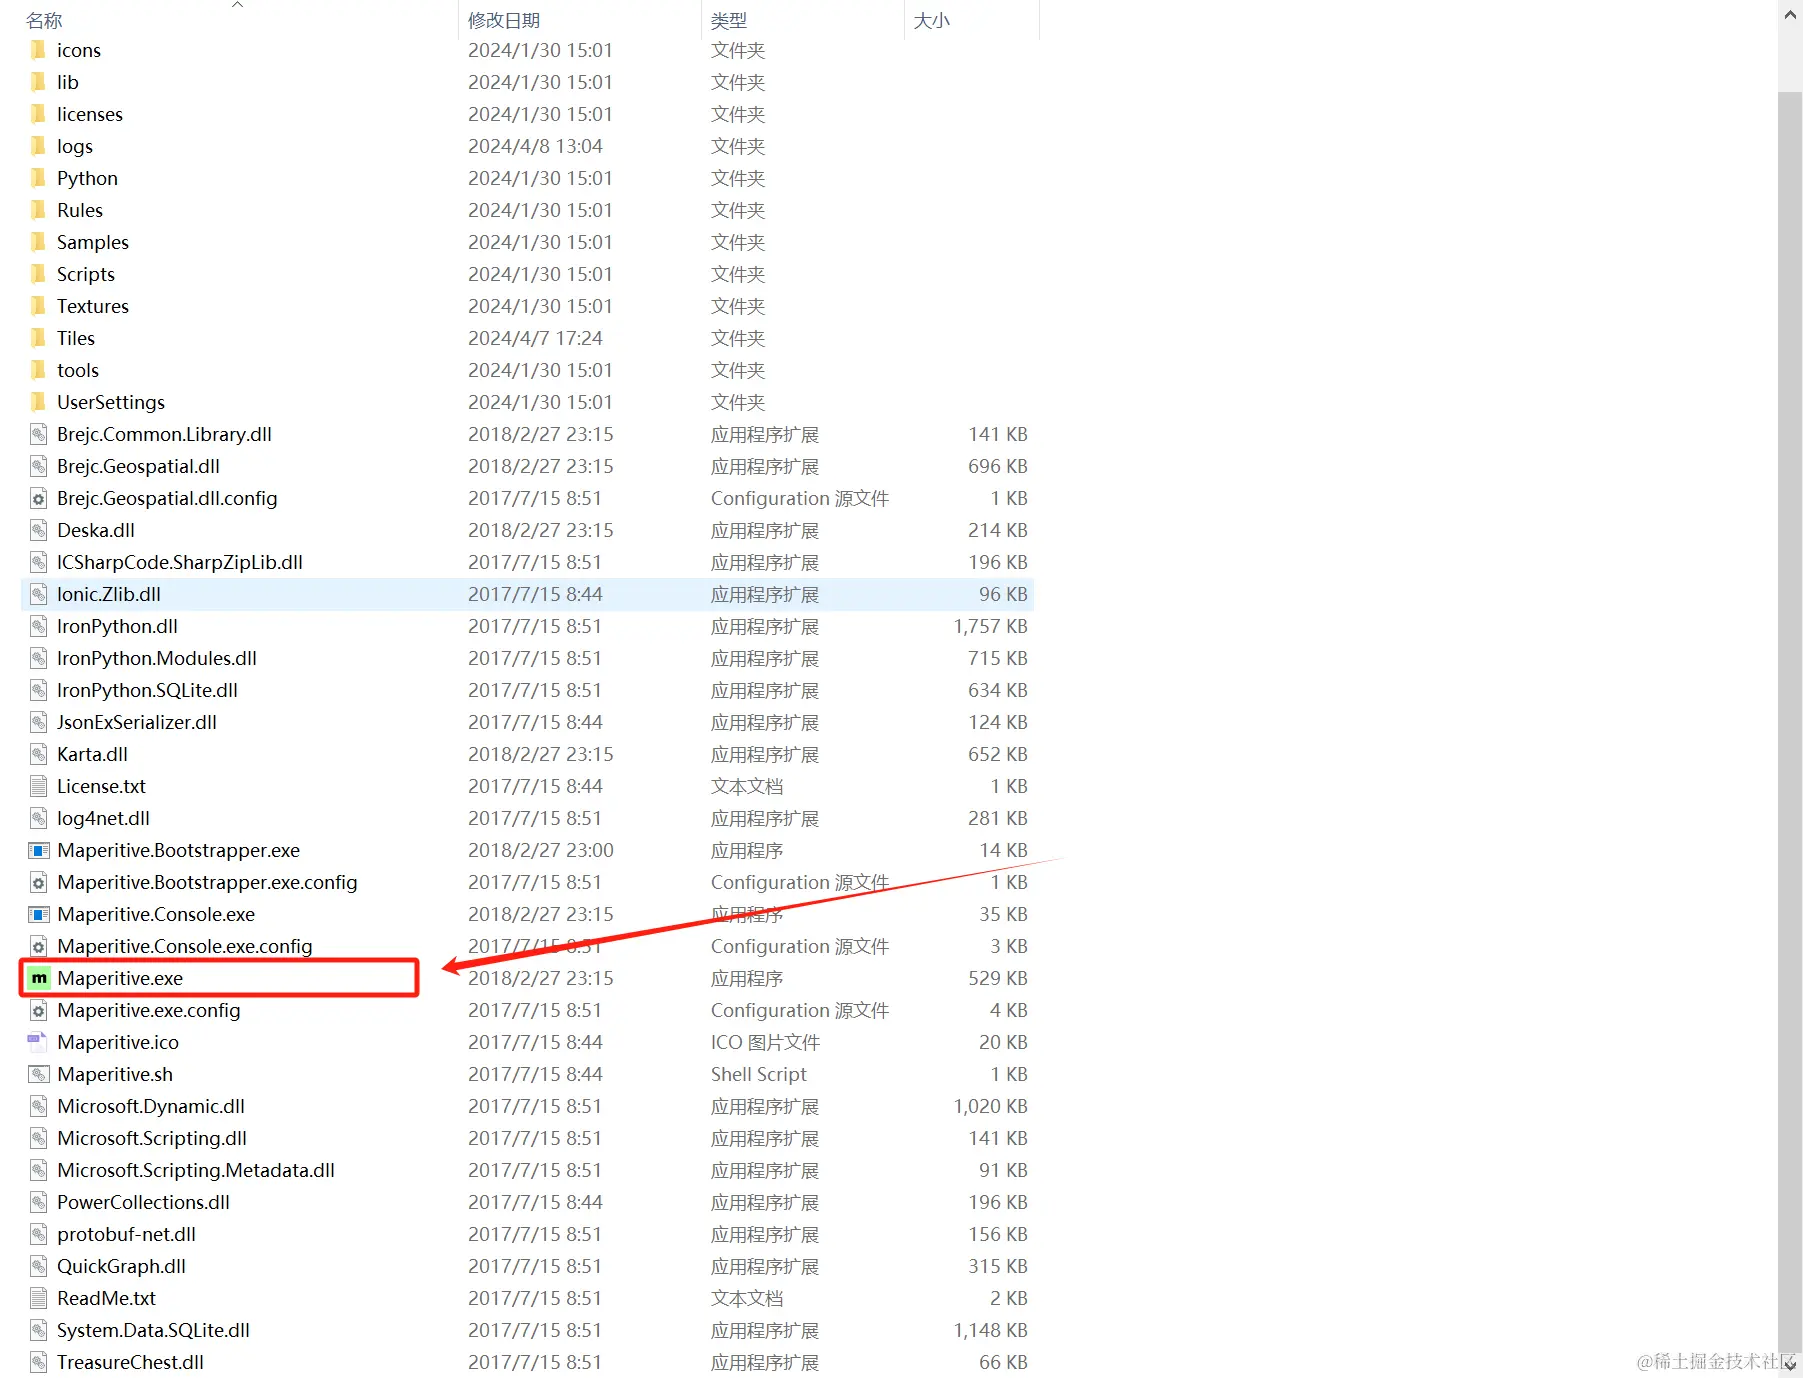Viewport: 1803px width, 1378px height.
Task: Click the Maperitive.Console.exe program icon
Action: click(x=39, y=914)
